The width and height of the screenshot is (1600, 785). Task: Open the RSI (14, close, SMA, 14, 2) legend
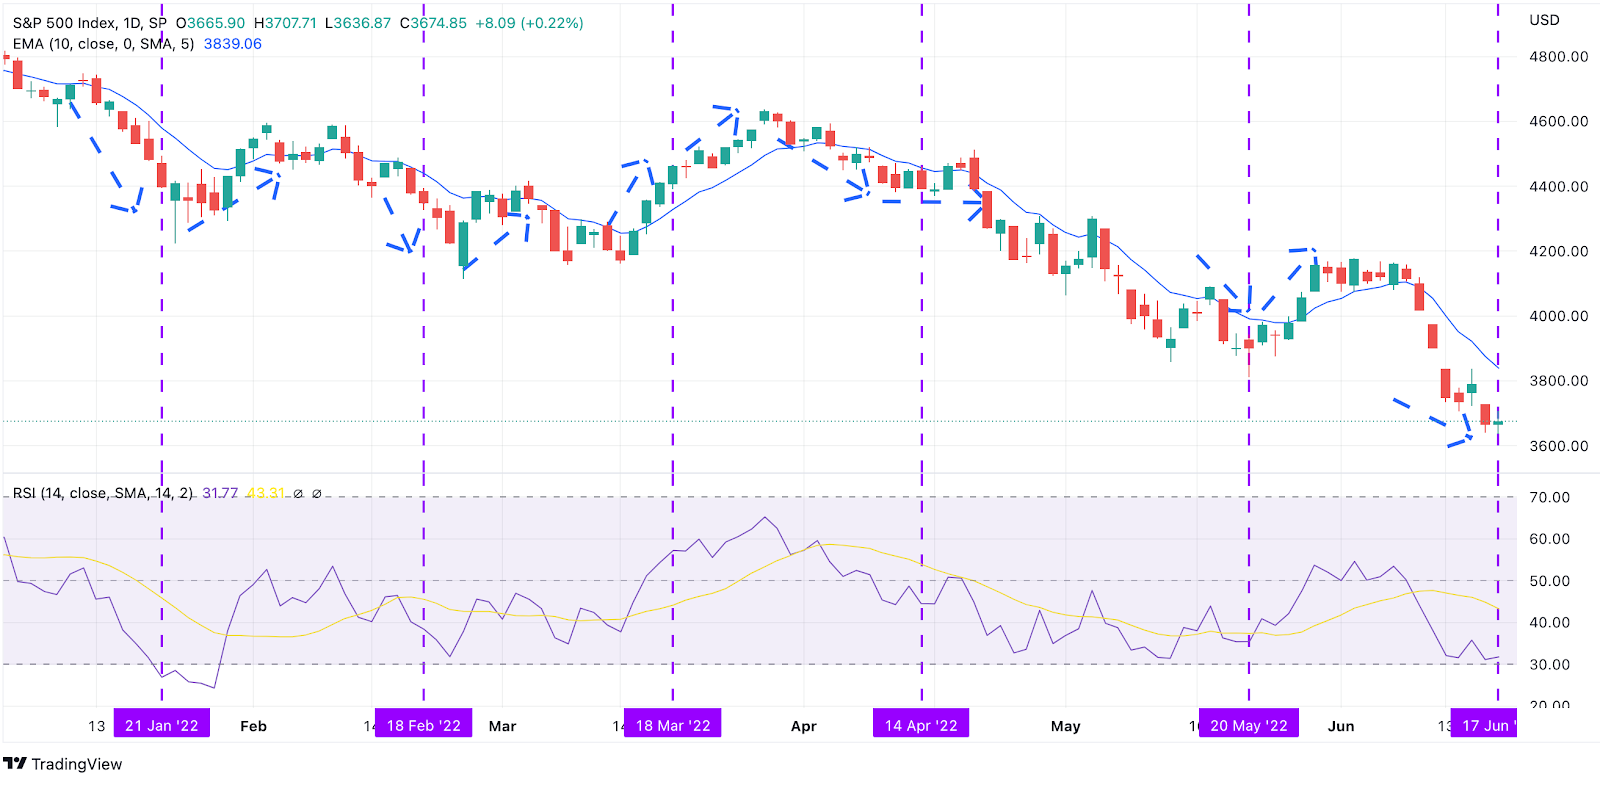(x=103, y=493)
